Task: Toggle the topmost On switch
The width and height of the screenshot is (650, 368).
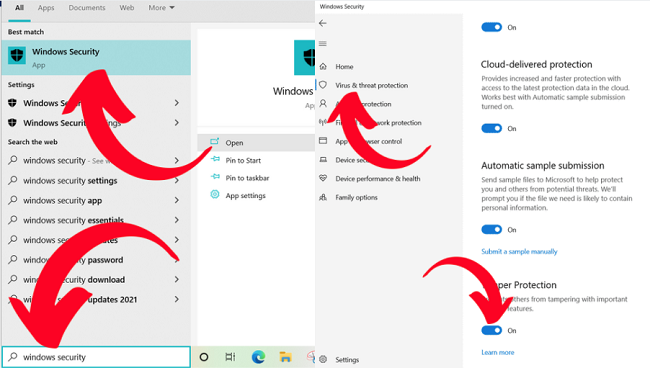Action: tap(492, 27)
